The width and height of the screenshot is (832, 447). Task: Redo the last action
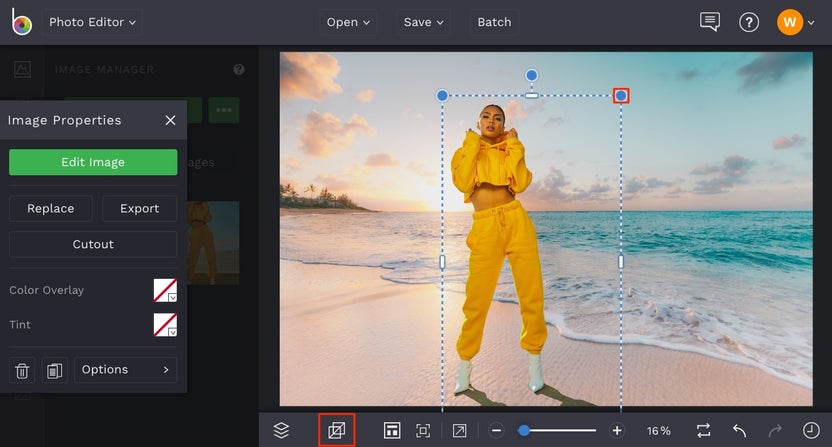775,431
